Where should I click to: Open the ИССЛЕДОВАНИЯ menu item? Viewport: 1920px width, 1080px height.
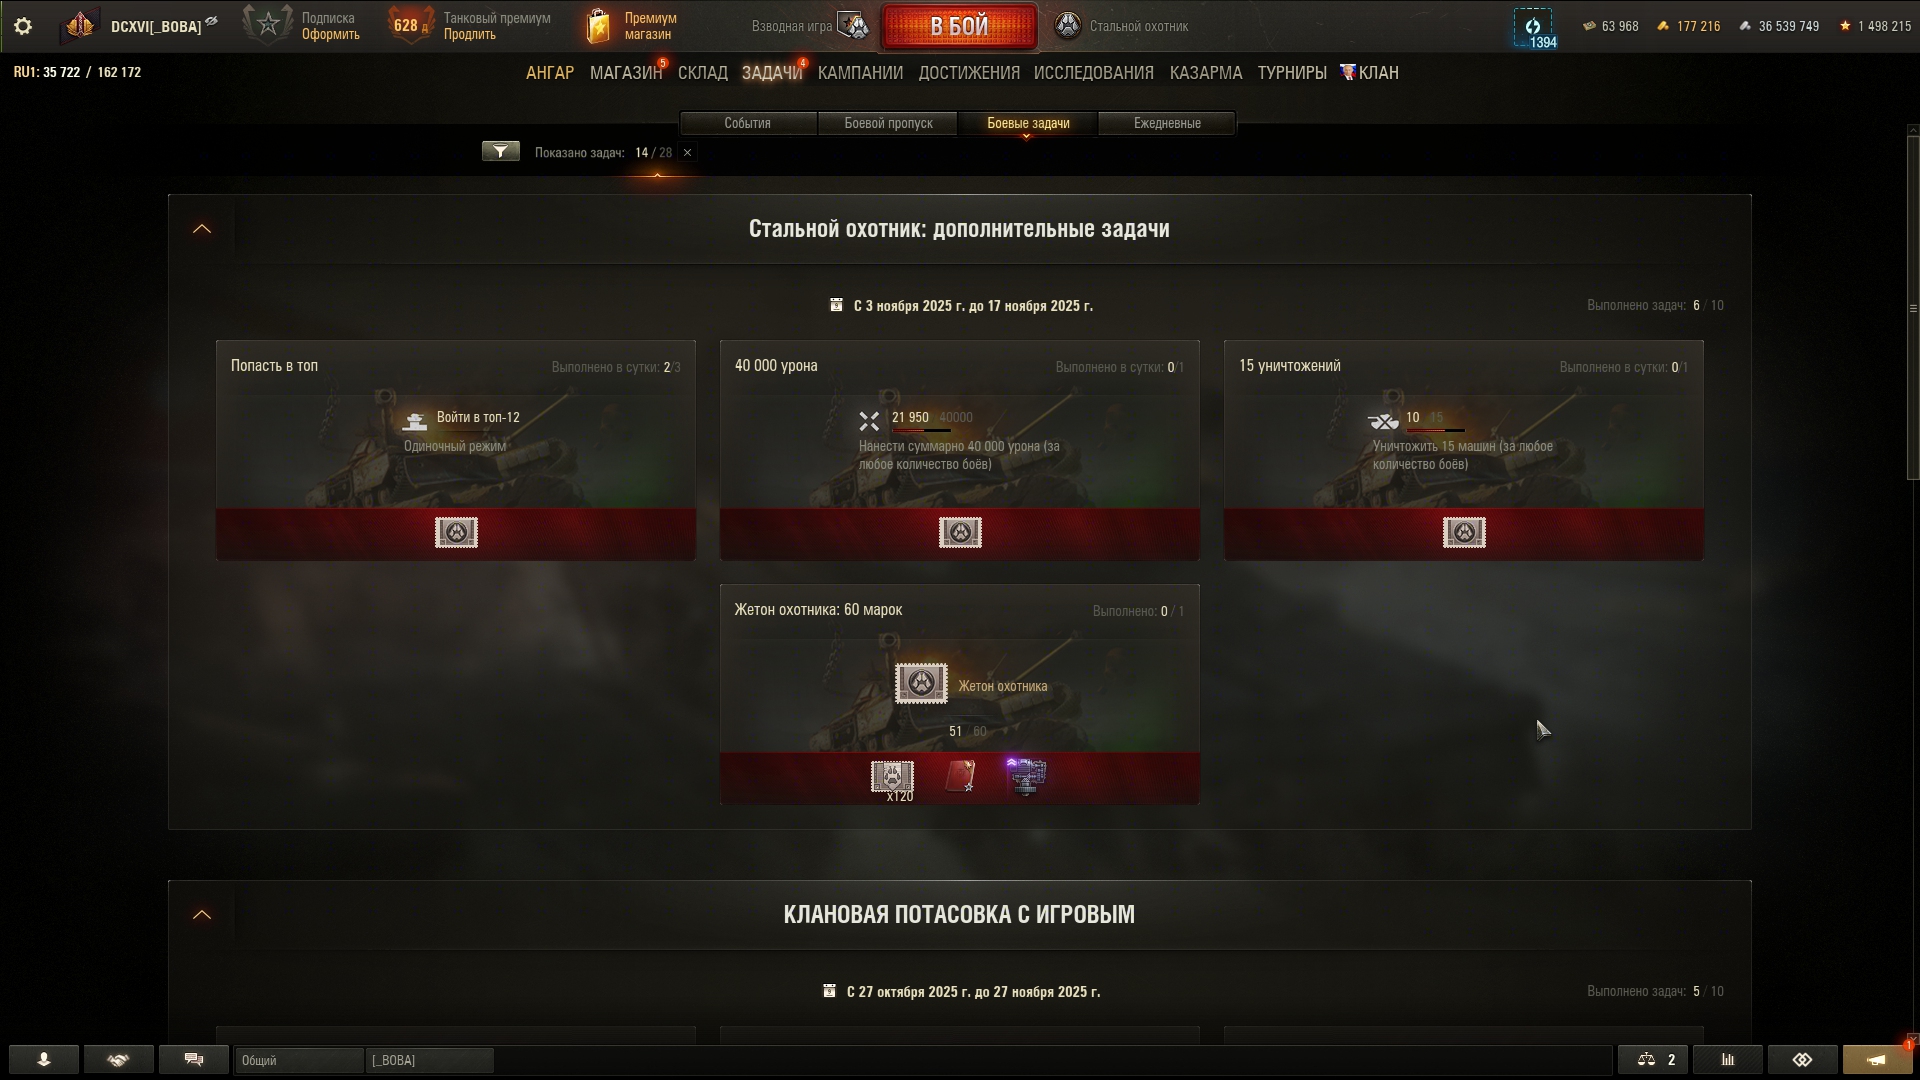tap(1094, 73)
